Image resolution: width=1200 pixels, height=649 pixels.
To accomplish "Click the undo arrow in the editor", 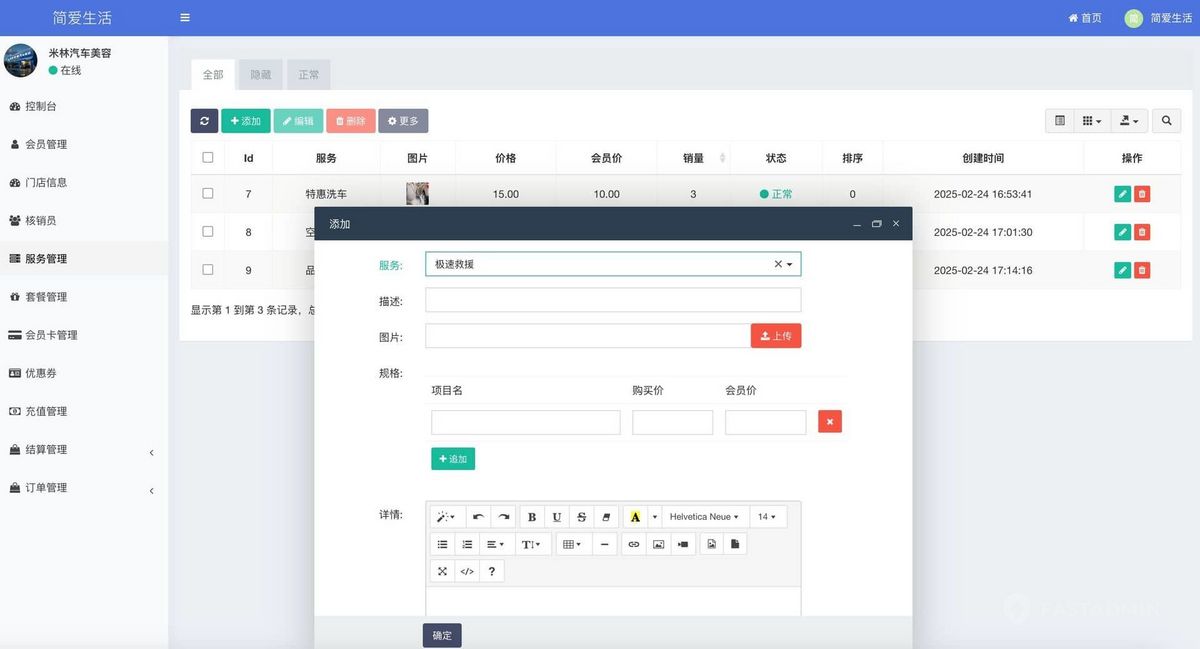I will click(x=479, y=516).
